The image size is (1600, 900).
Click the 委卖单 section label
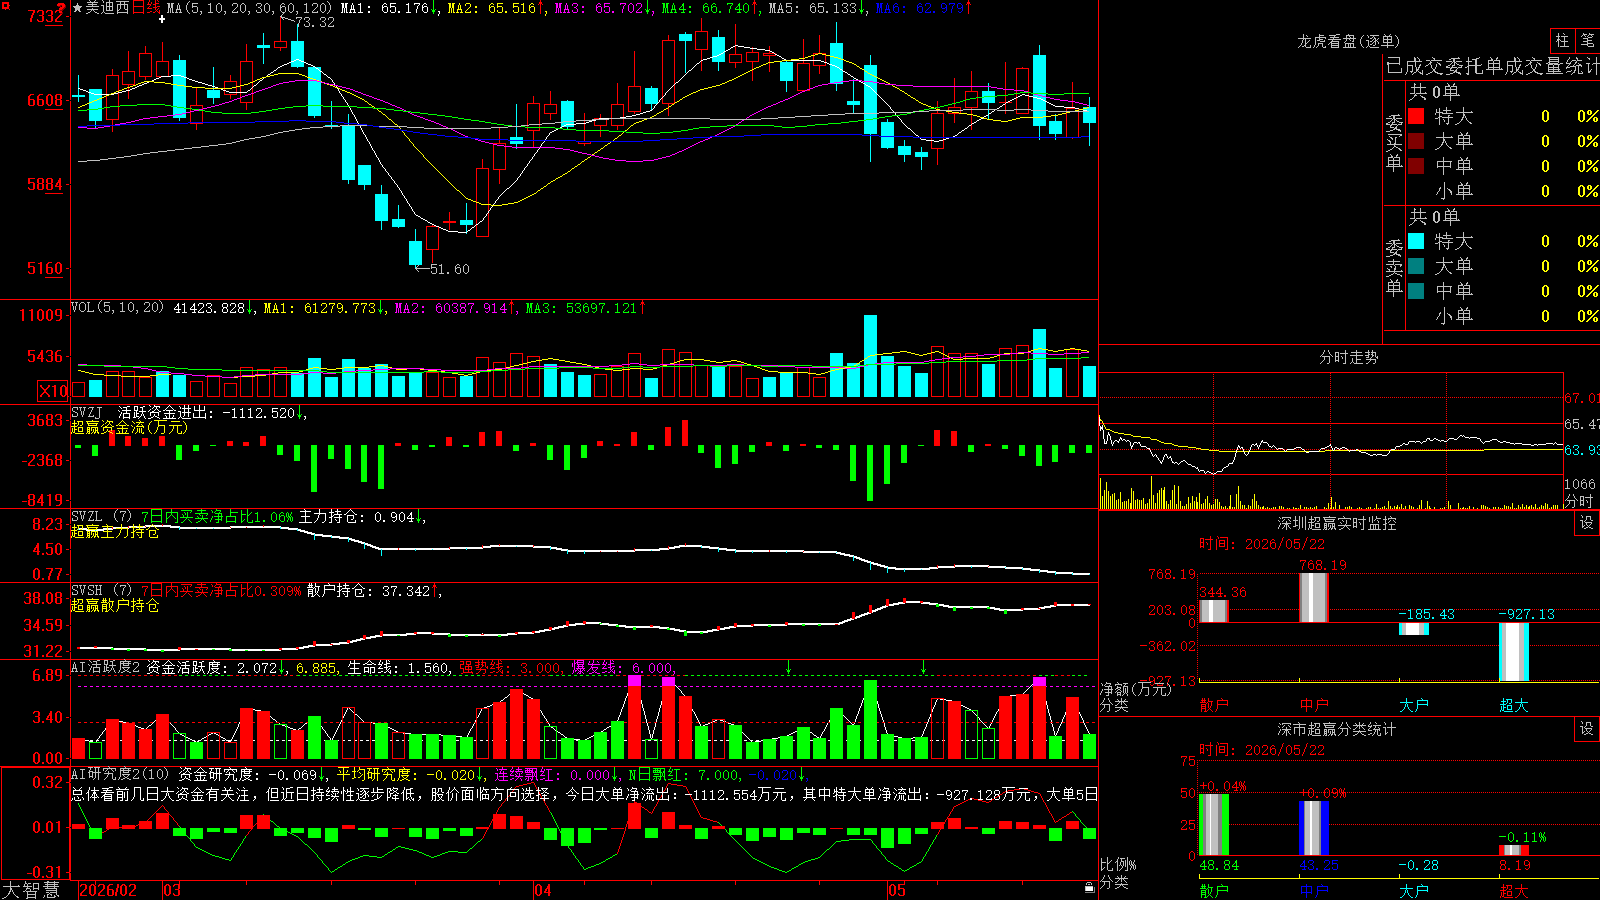click(1394, 266)
